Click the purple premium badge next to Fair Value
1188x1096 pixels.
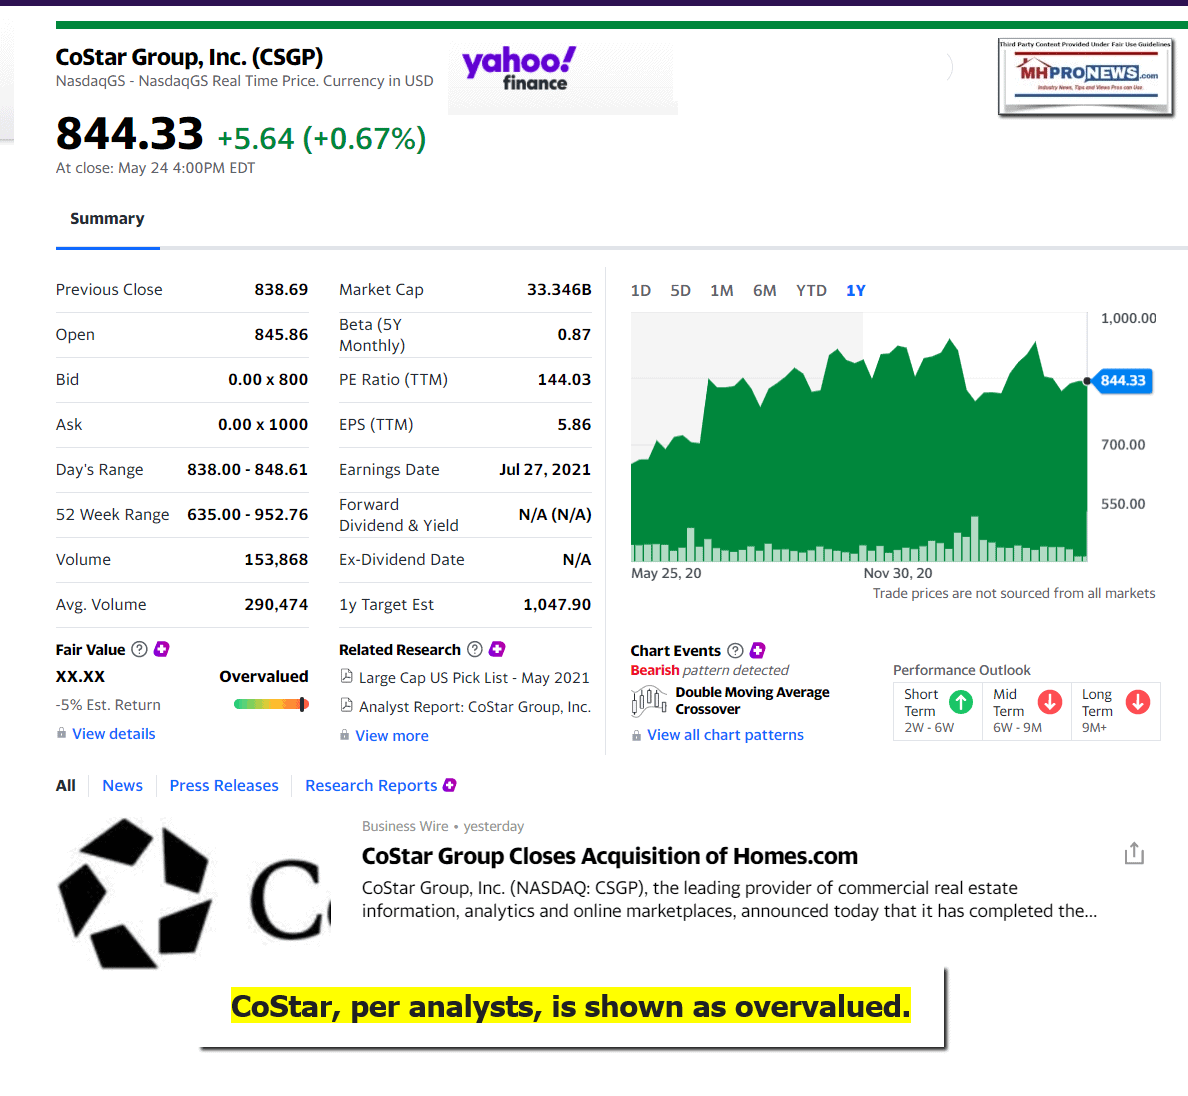click(x=162, y=649)
